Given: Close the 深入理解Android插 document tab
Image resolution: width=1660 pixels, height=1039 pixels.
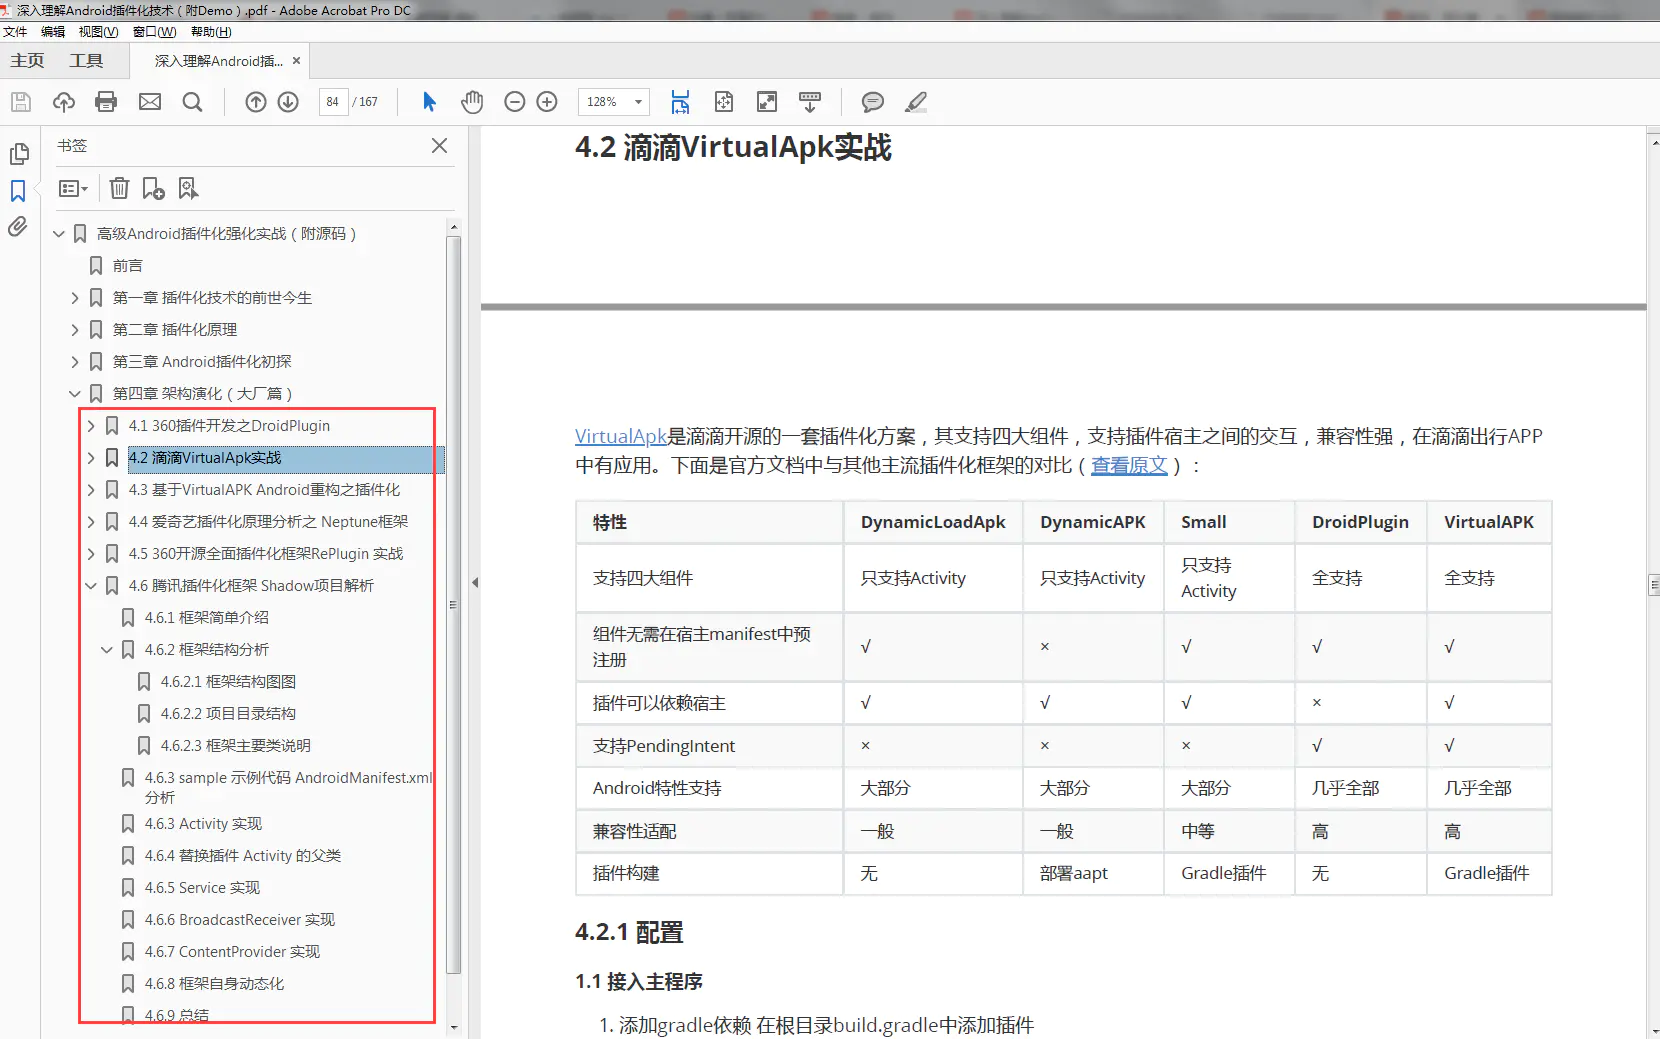Looking at the screenshot, I should pyautogui.click(x=296, y=61).
